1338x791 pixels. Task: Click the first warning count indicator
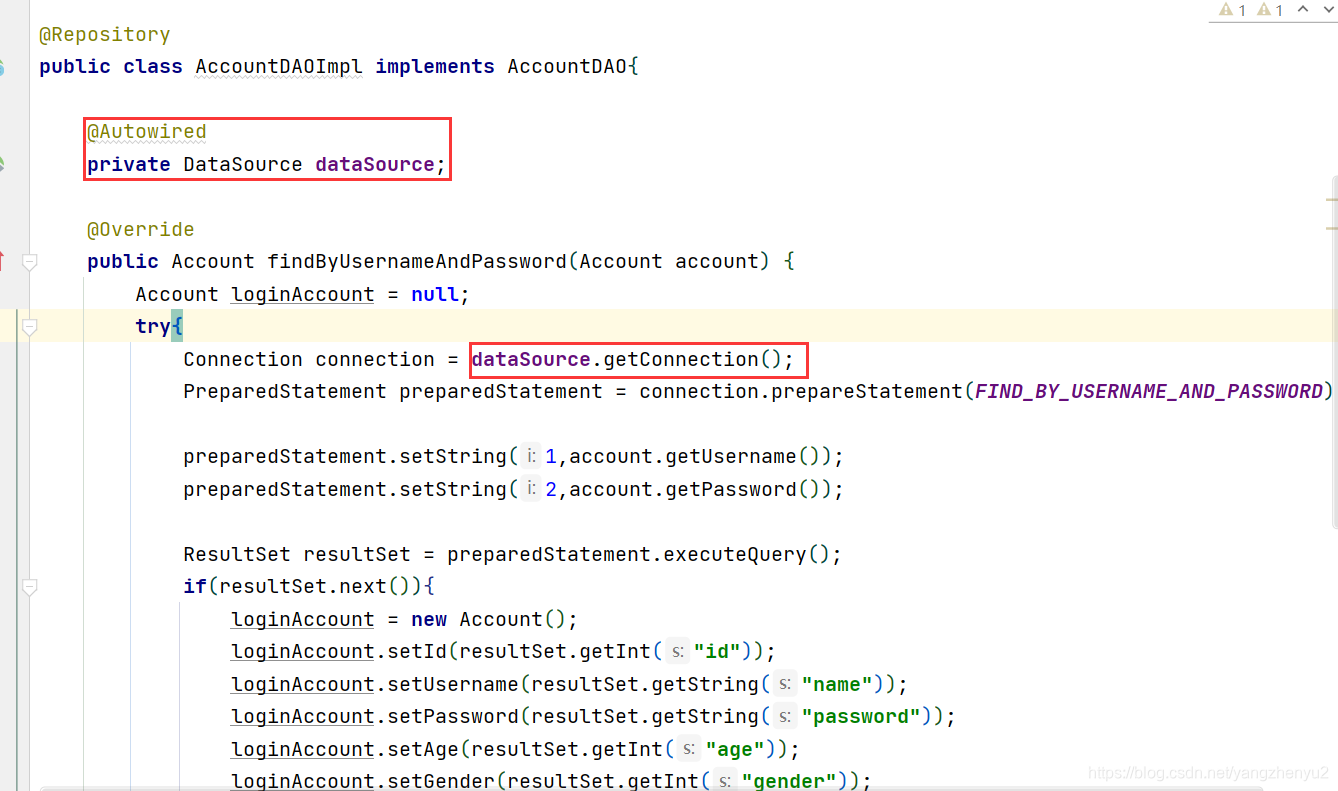coord(1232,10)
